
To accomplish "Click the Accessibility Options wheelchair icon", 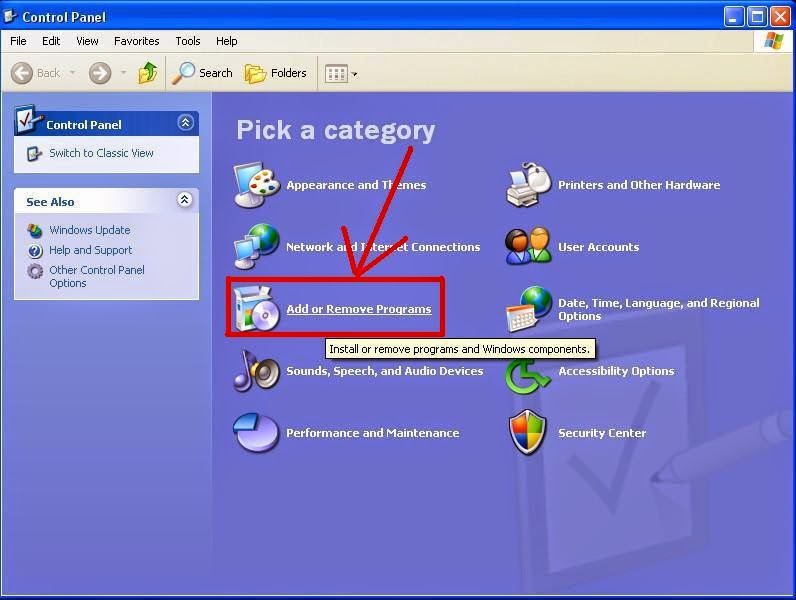I will point(528,376).
